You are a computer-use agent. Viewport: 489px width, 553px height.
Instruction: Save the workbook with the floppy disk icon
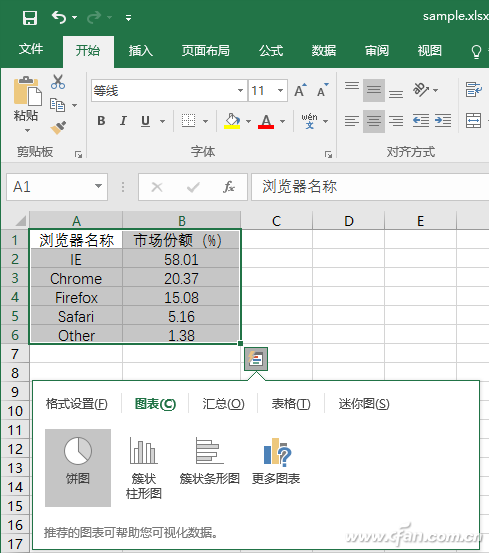point(30,17)
